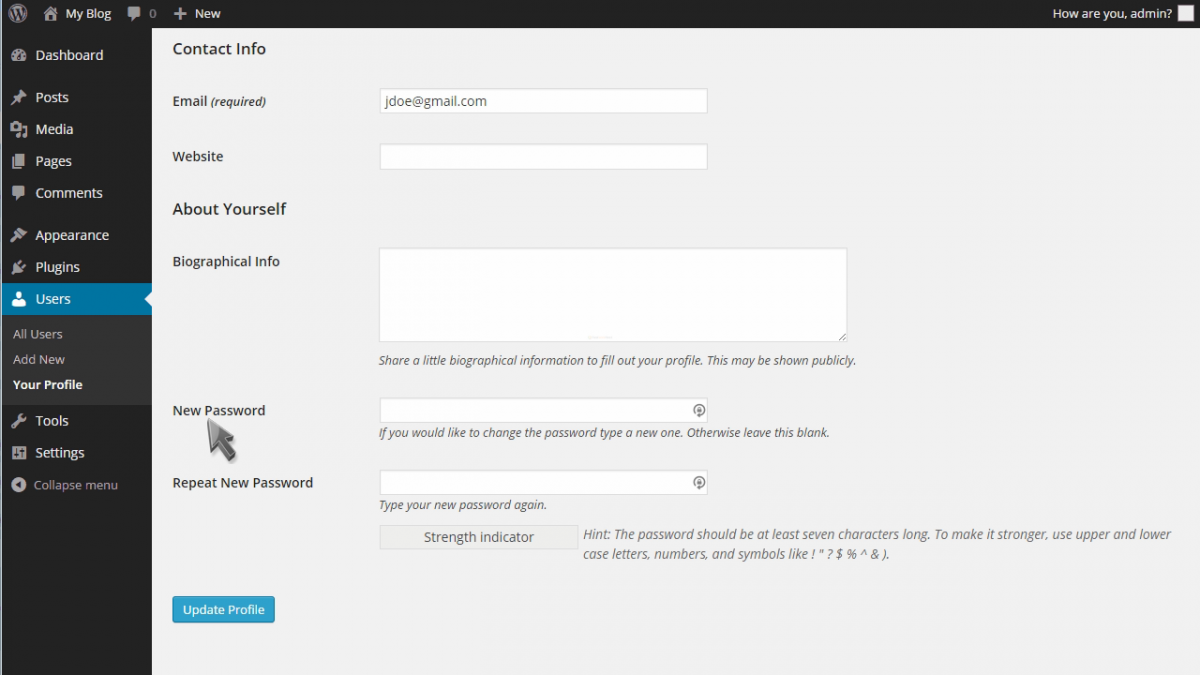Click the password Strength indicator bar
The width and height of the screenshot is (1200, 675).
[x=478, y=537]
